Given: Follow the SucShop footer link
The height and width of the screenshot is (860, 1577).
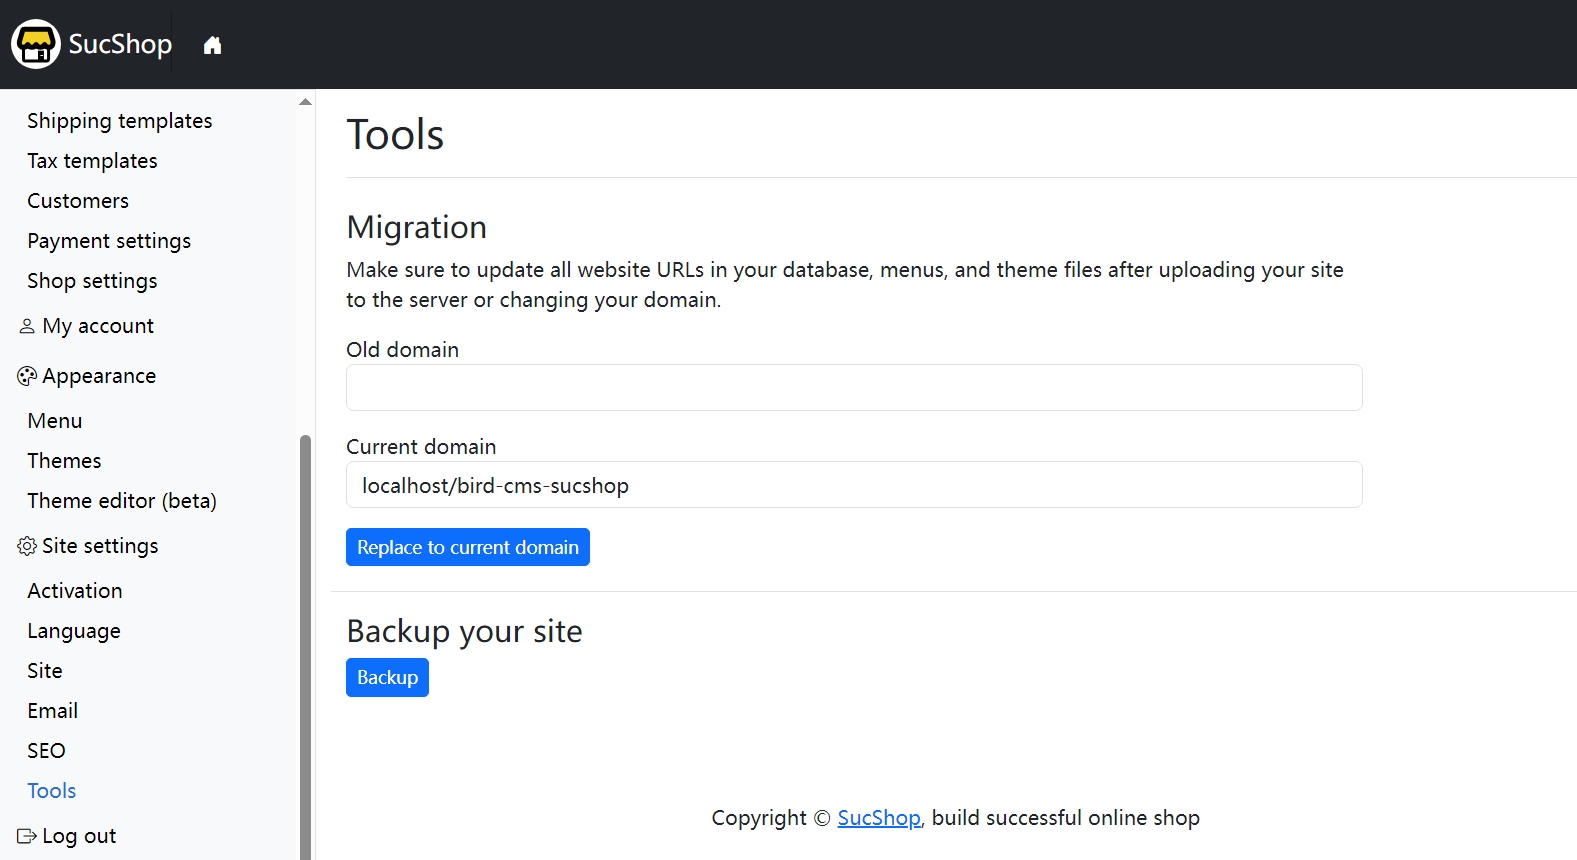Looking at the screenshot, I should pyautogui.click(x=878, y=818).
